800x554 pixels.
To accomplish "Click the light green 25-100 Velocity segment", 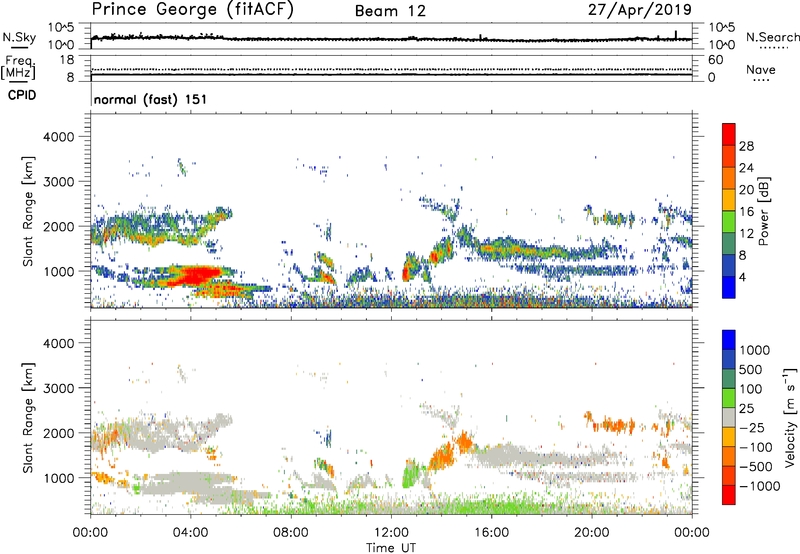I will (x=729, y=398).
